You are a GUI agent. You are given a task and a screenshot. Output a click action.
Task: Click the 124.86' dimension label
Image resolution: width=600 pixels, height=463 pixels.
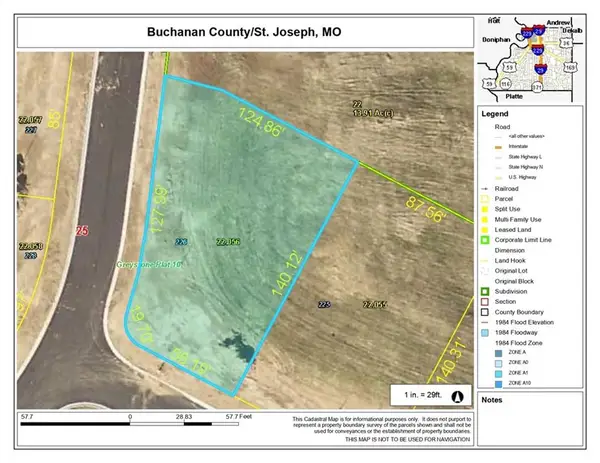(x=262, y=122)
